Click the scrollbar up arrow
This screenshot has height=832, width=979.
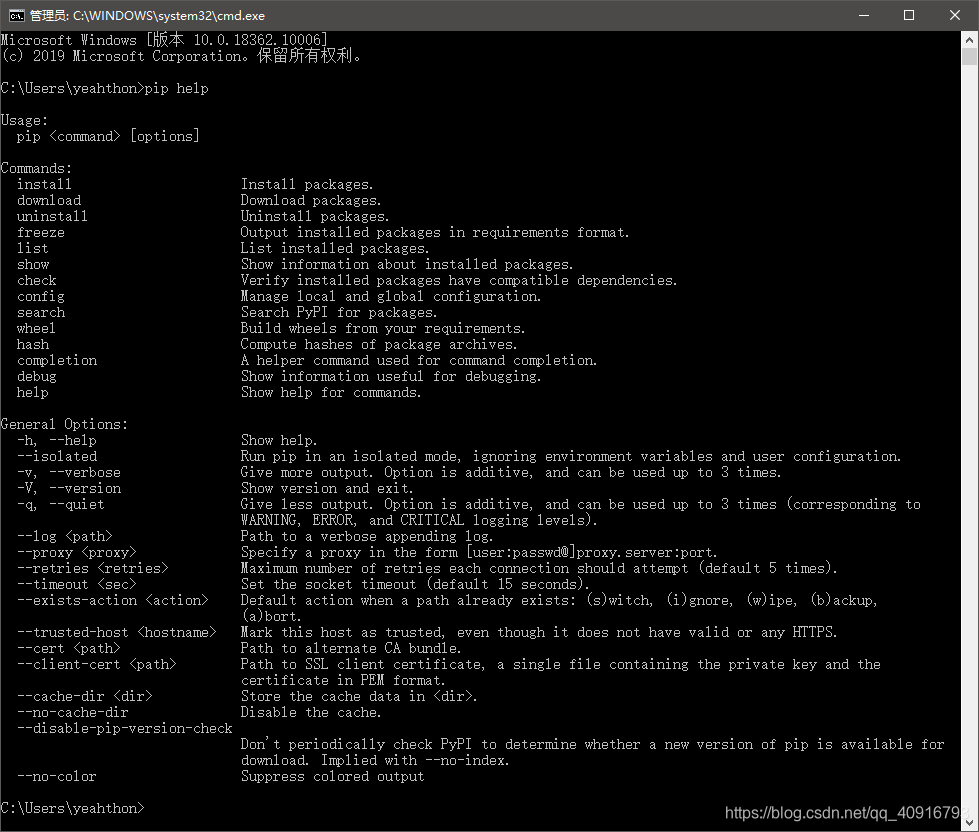968,38
